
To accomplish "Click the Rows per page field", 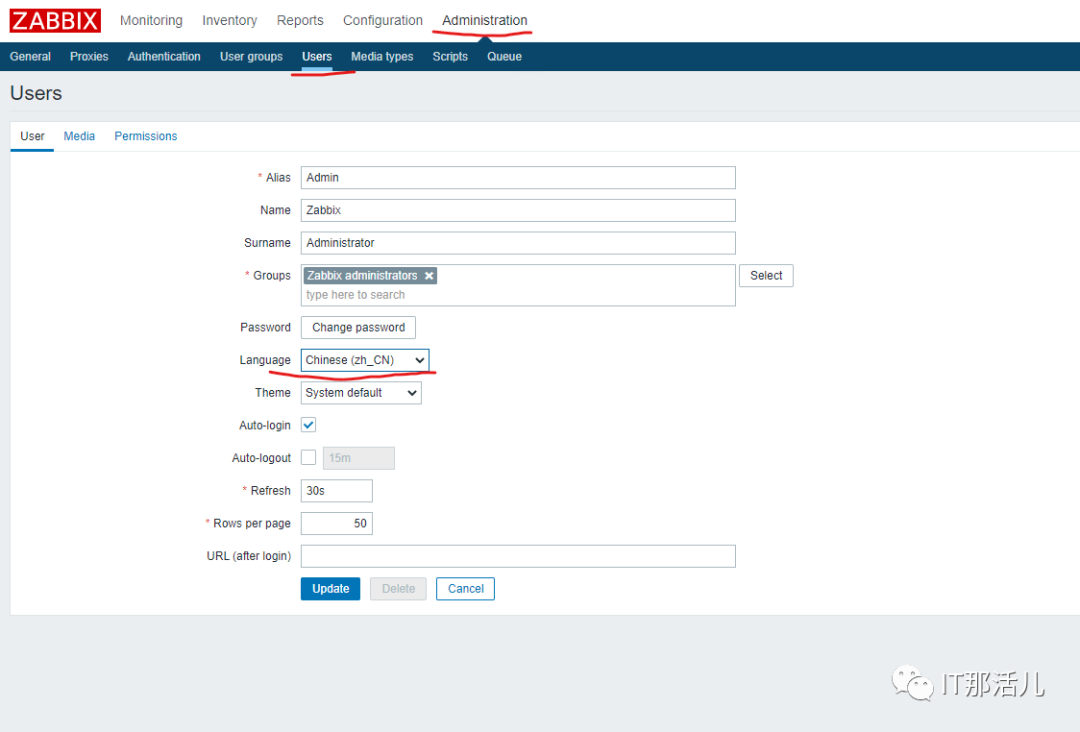I will 337,523.
